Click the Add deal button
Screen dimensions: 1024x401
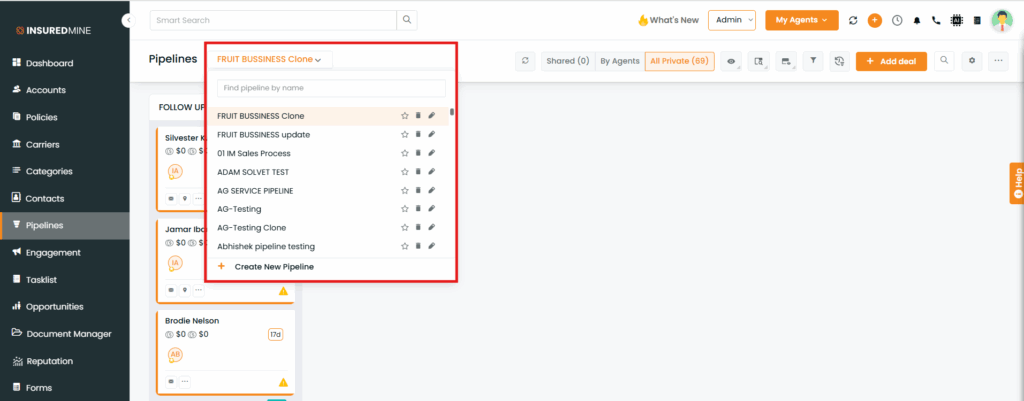tap(891, 61)
